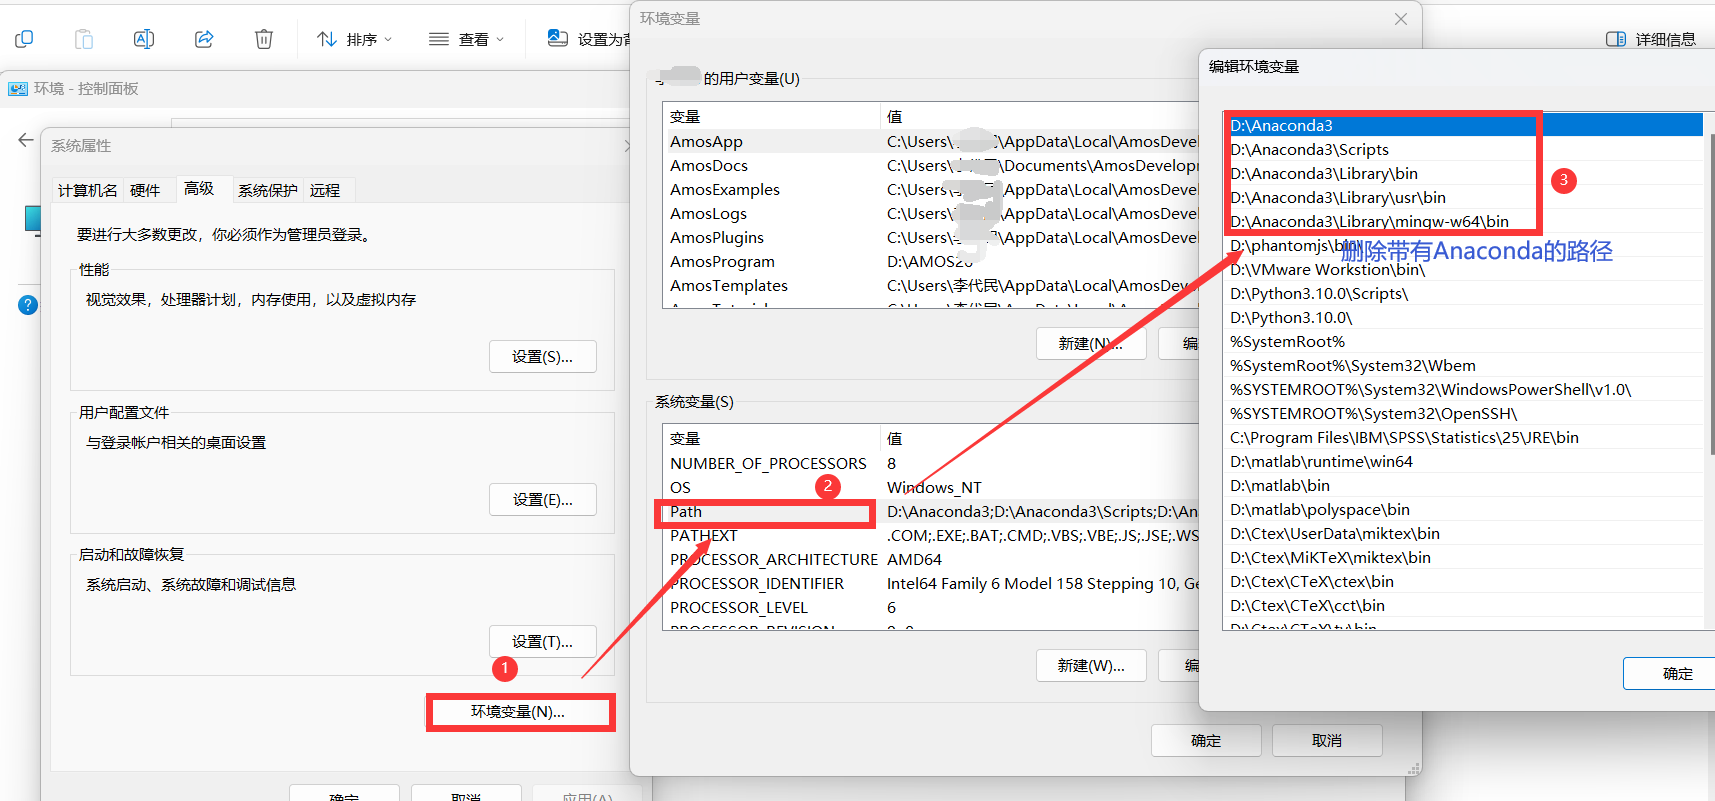The height and width of the screenshot is (801, 1715).
Task: Select AmosPlugins user variable row
Action: [931, 238]
